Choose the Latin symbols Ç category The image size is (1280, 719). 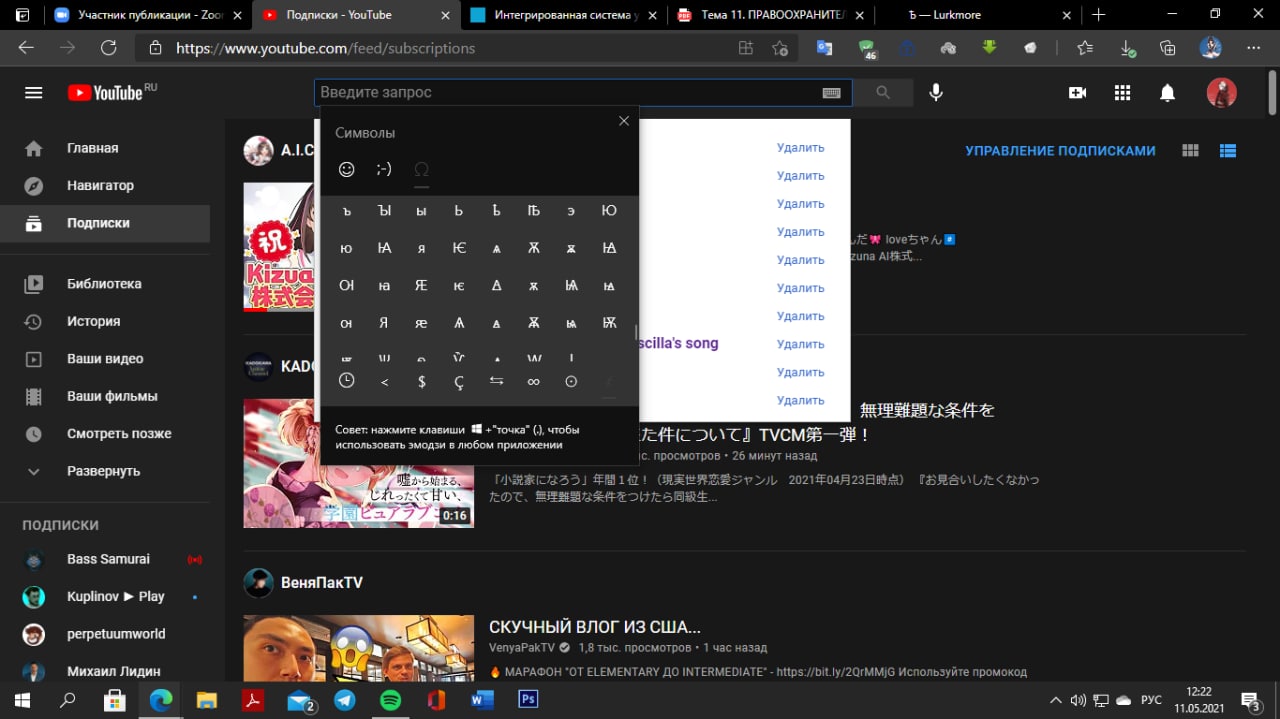(459, 381)
